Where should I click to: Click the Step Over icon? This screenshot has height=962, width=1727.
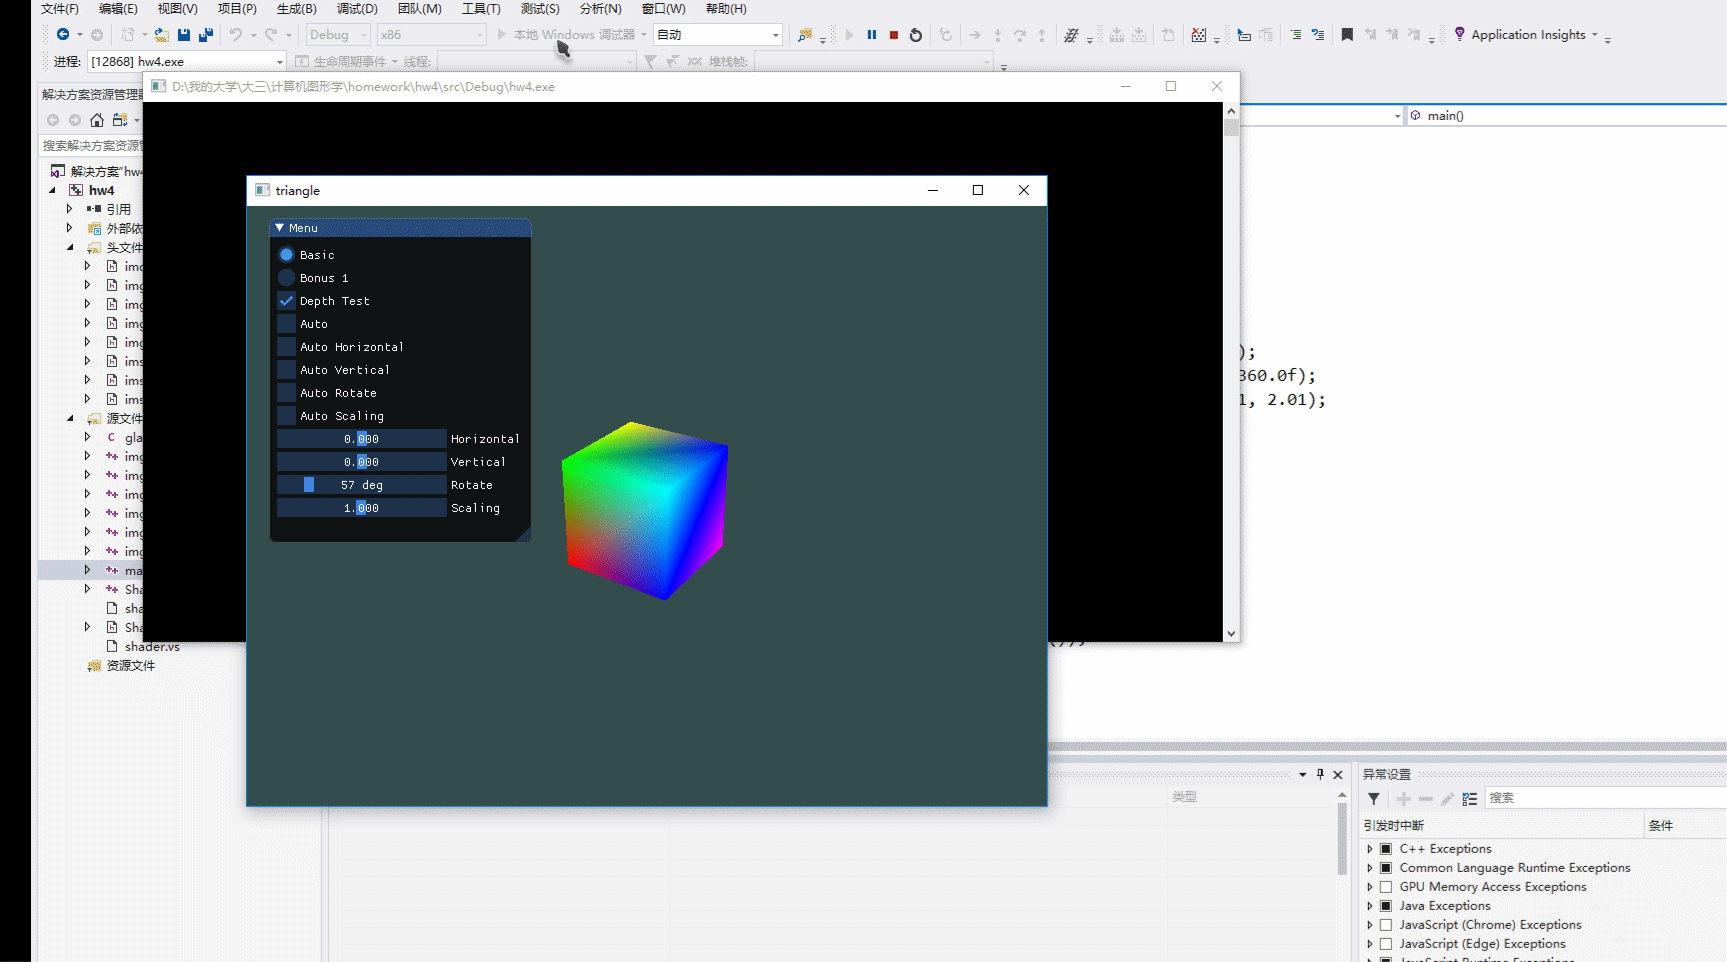pyautogui.click(x=1020, y=35)
